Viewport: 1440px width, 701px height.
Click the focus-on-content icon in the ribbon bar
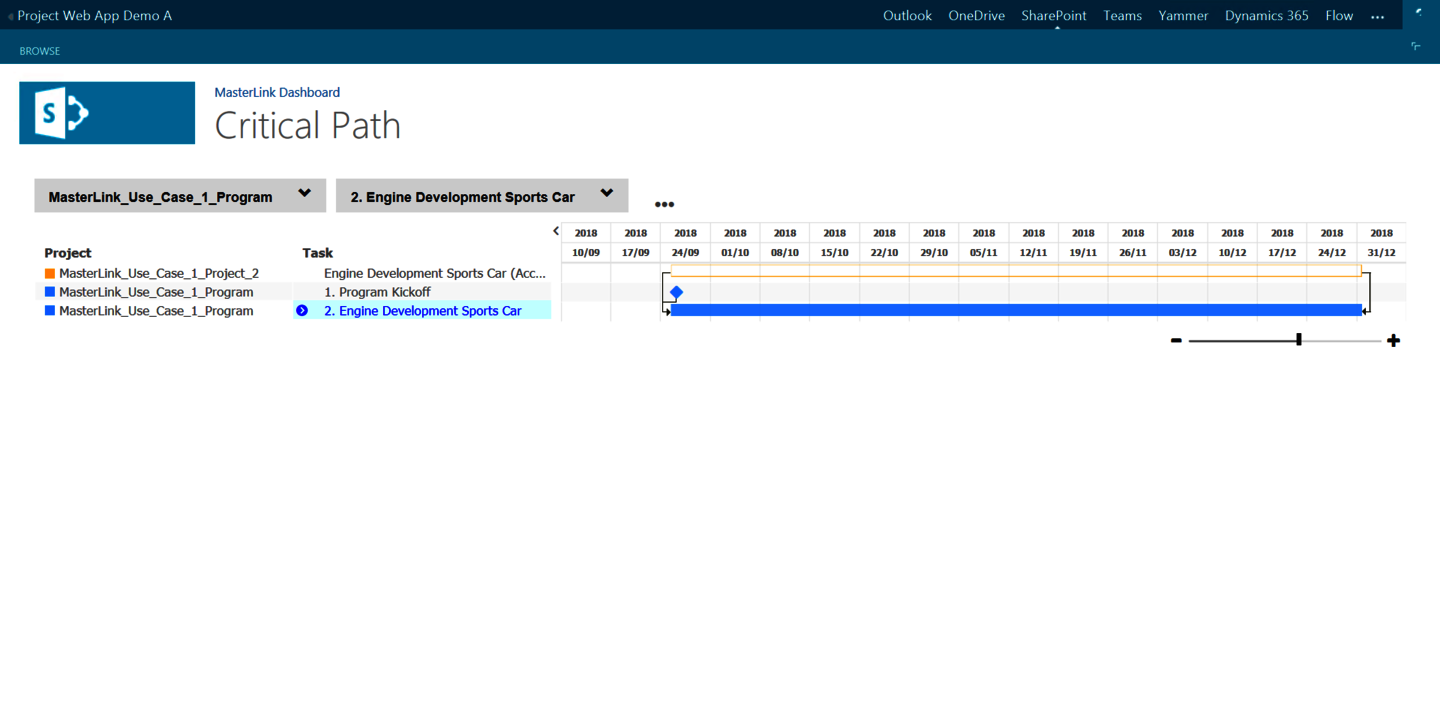[x=1416, y=46]
